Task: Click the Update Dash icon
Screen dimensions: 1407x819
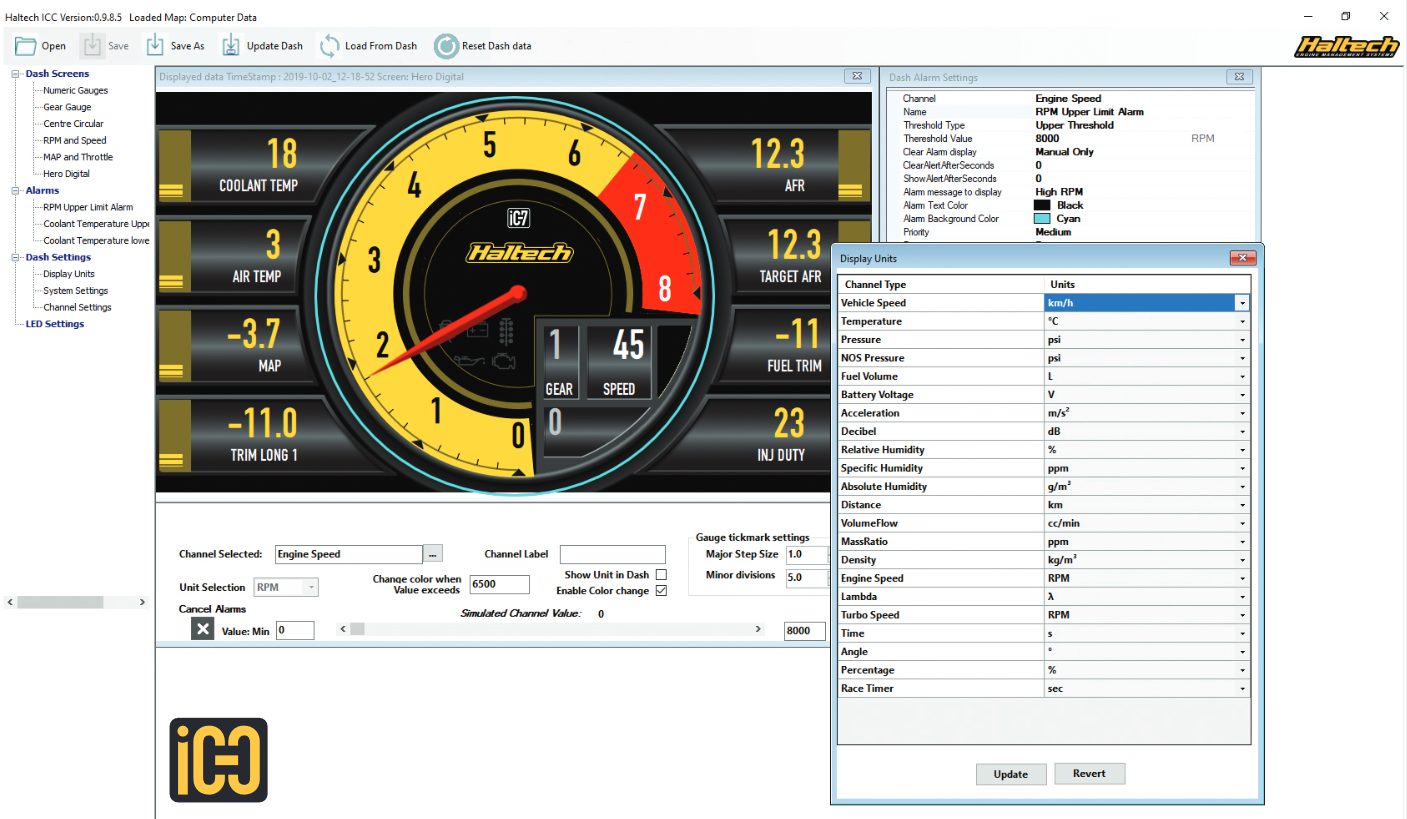Action: 231,46
